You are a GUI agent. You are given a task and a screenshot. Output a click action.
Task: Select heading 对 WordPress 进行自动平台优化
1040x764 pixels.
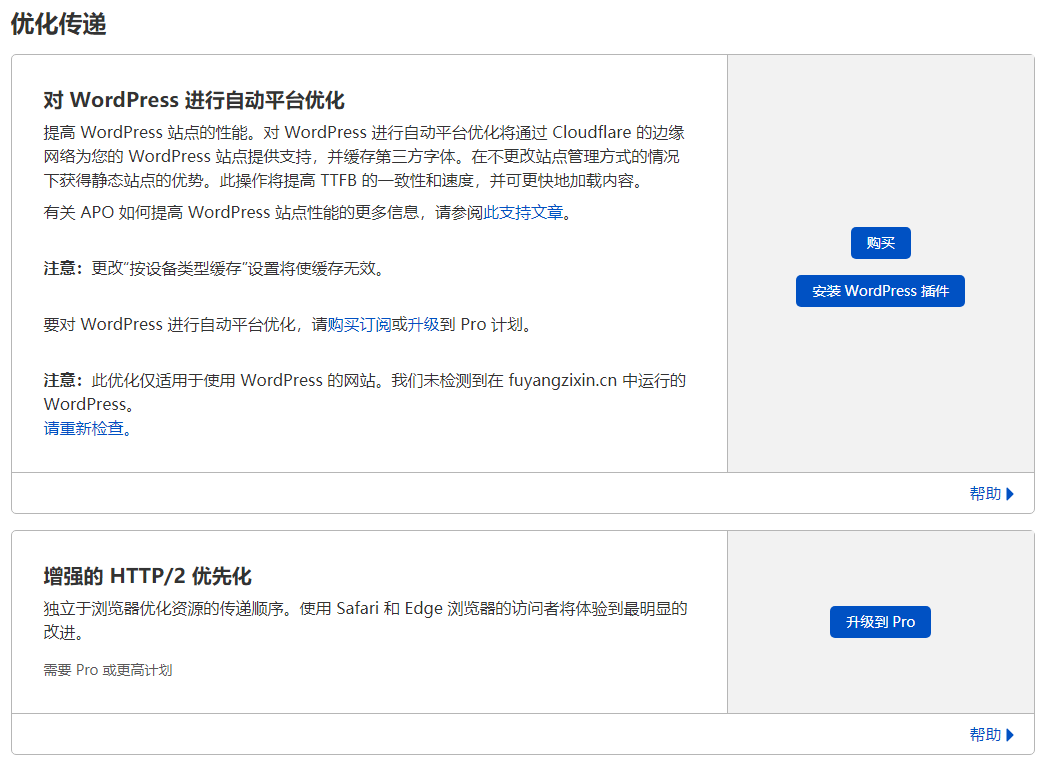194,100
